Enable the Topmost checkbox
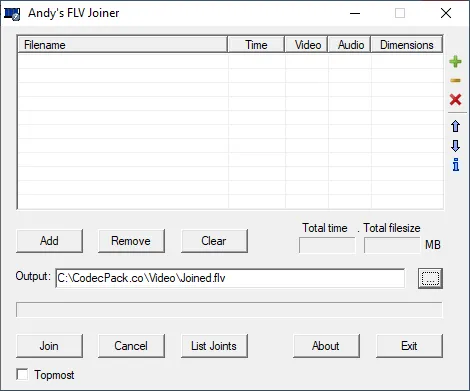Image resolution: width=470 pixels, height=391 pixels. pos(22,374)
